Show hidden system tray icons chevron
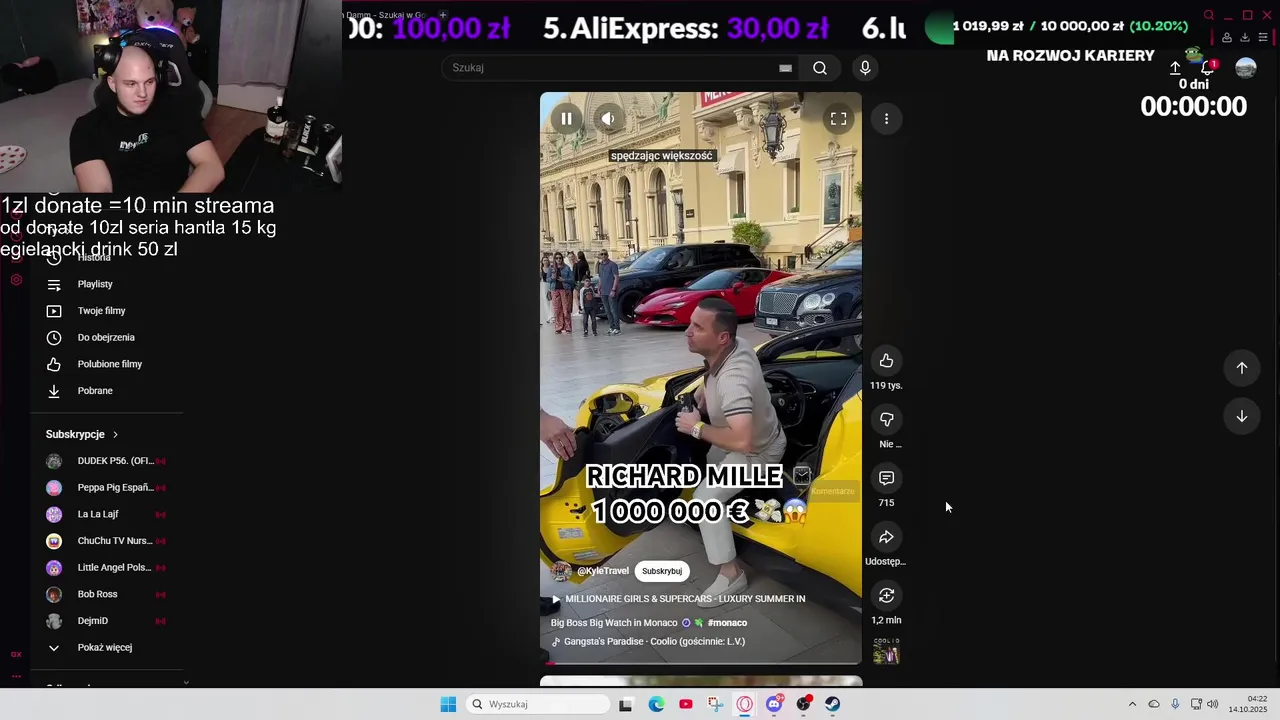The width and height of the screenshot is (1280, 720). coord(1132,704)
